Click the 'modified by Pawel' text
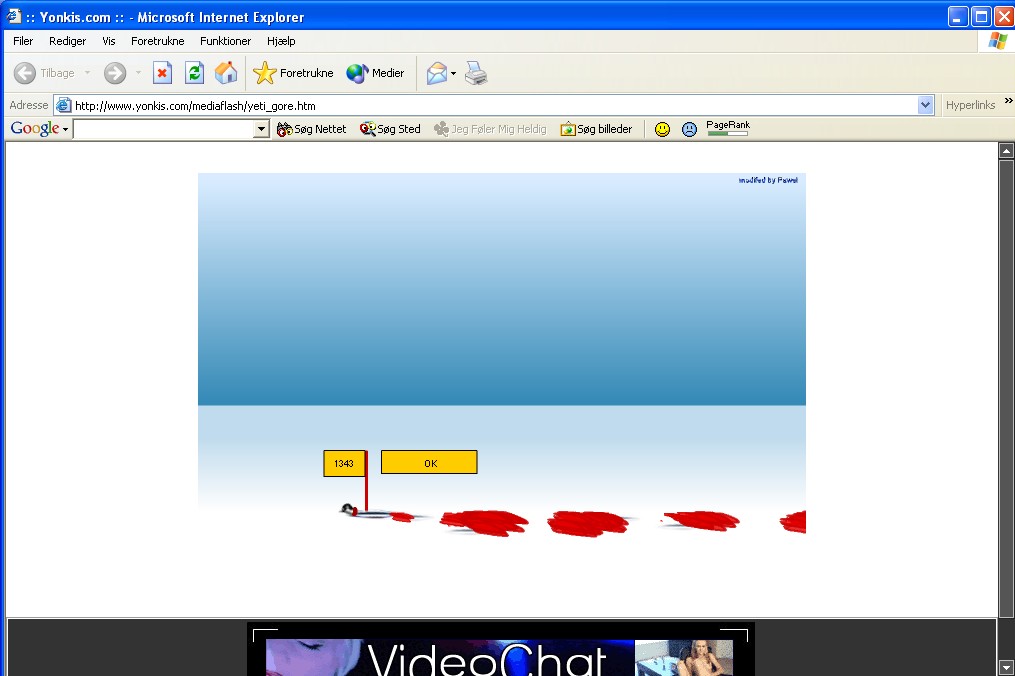The height and width of the screenshot is (676, 1015). (x=768, y=180)
